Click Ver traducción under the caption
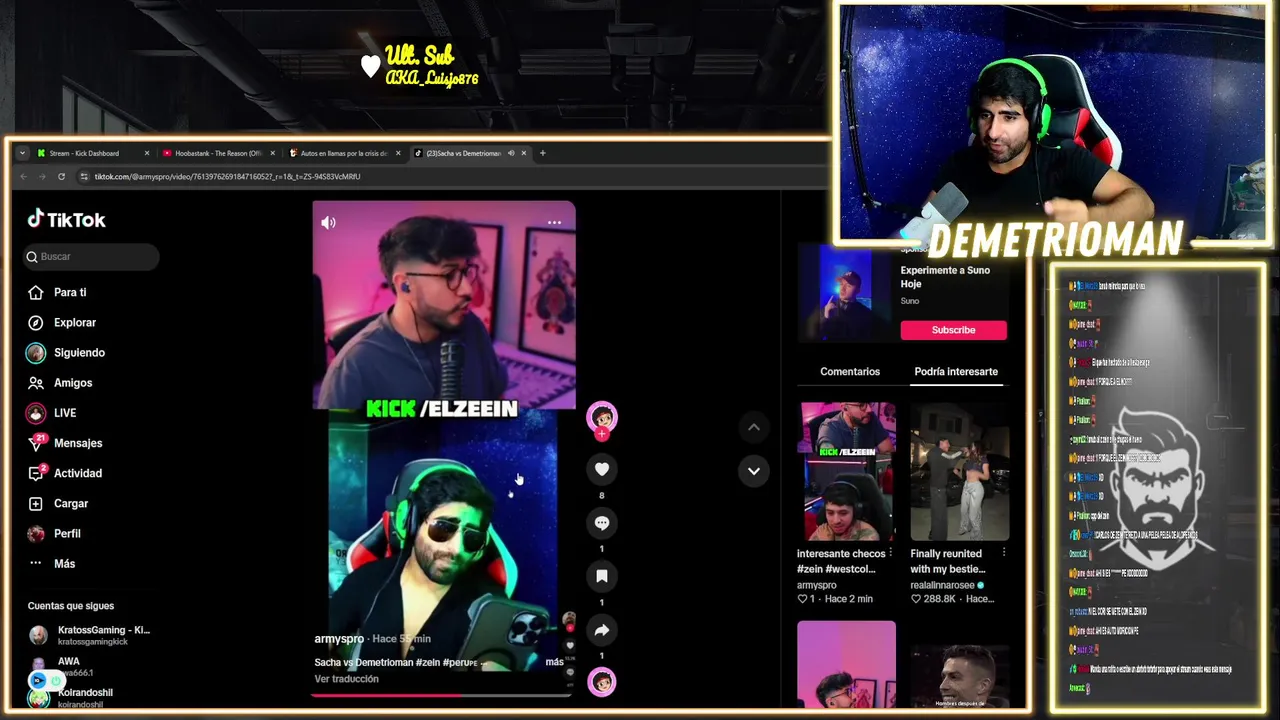Viewport: 1280px width, 720px height. 347,679
